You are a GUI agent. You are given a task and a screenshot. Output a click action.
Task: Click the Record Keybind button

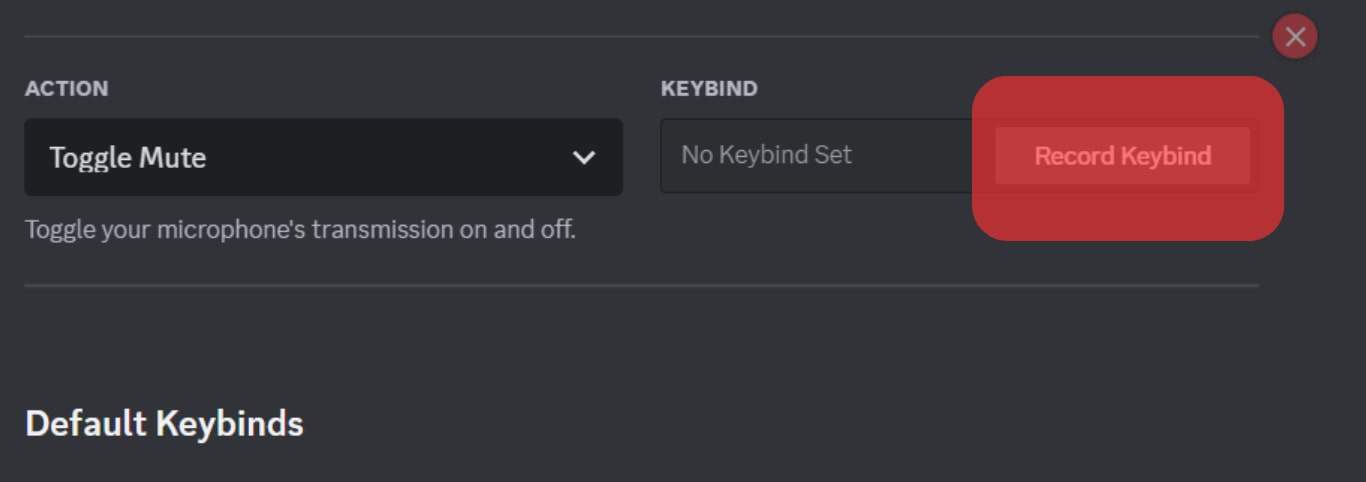click(x=1122, y=156)
